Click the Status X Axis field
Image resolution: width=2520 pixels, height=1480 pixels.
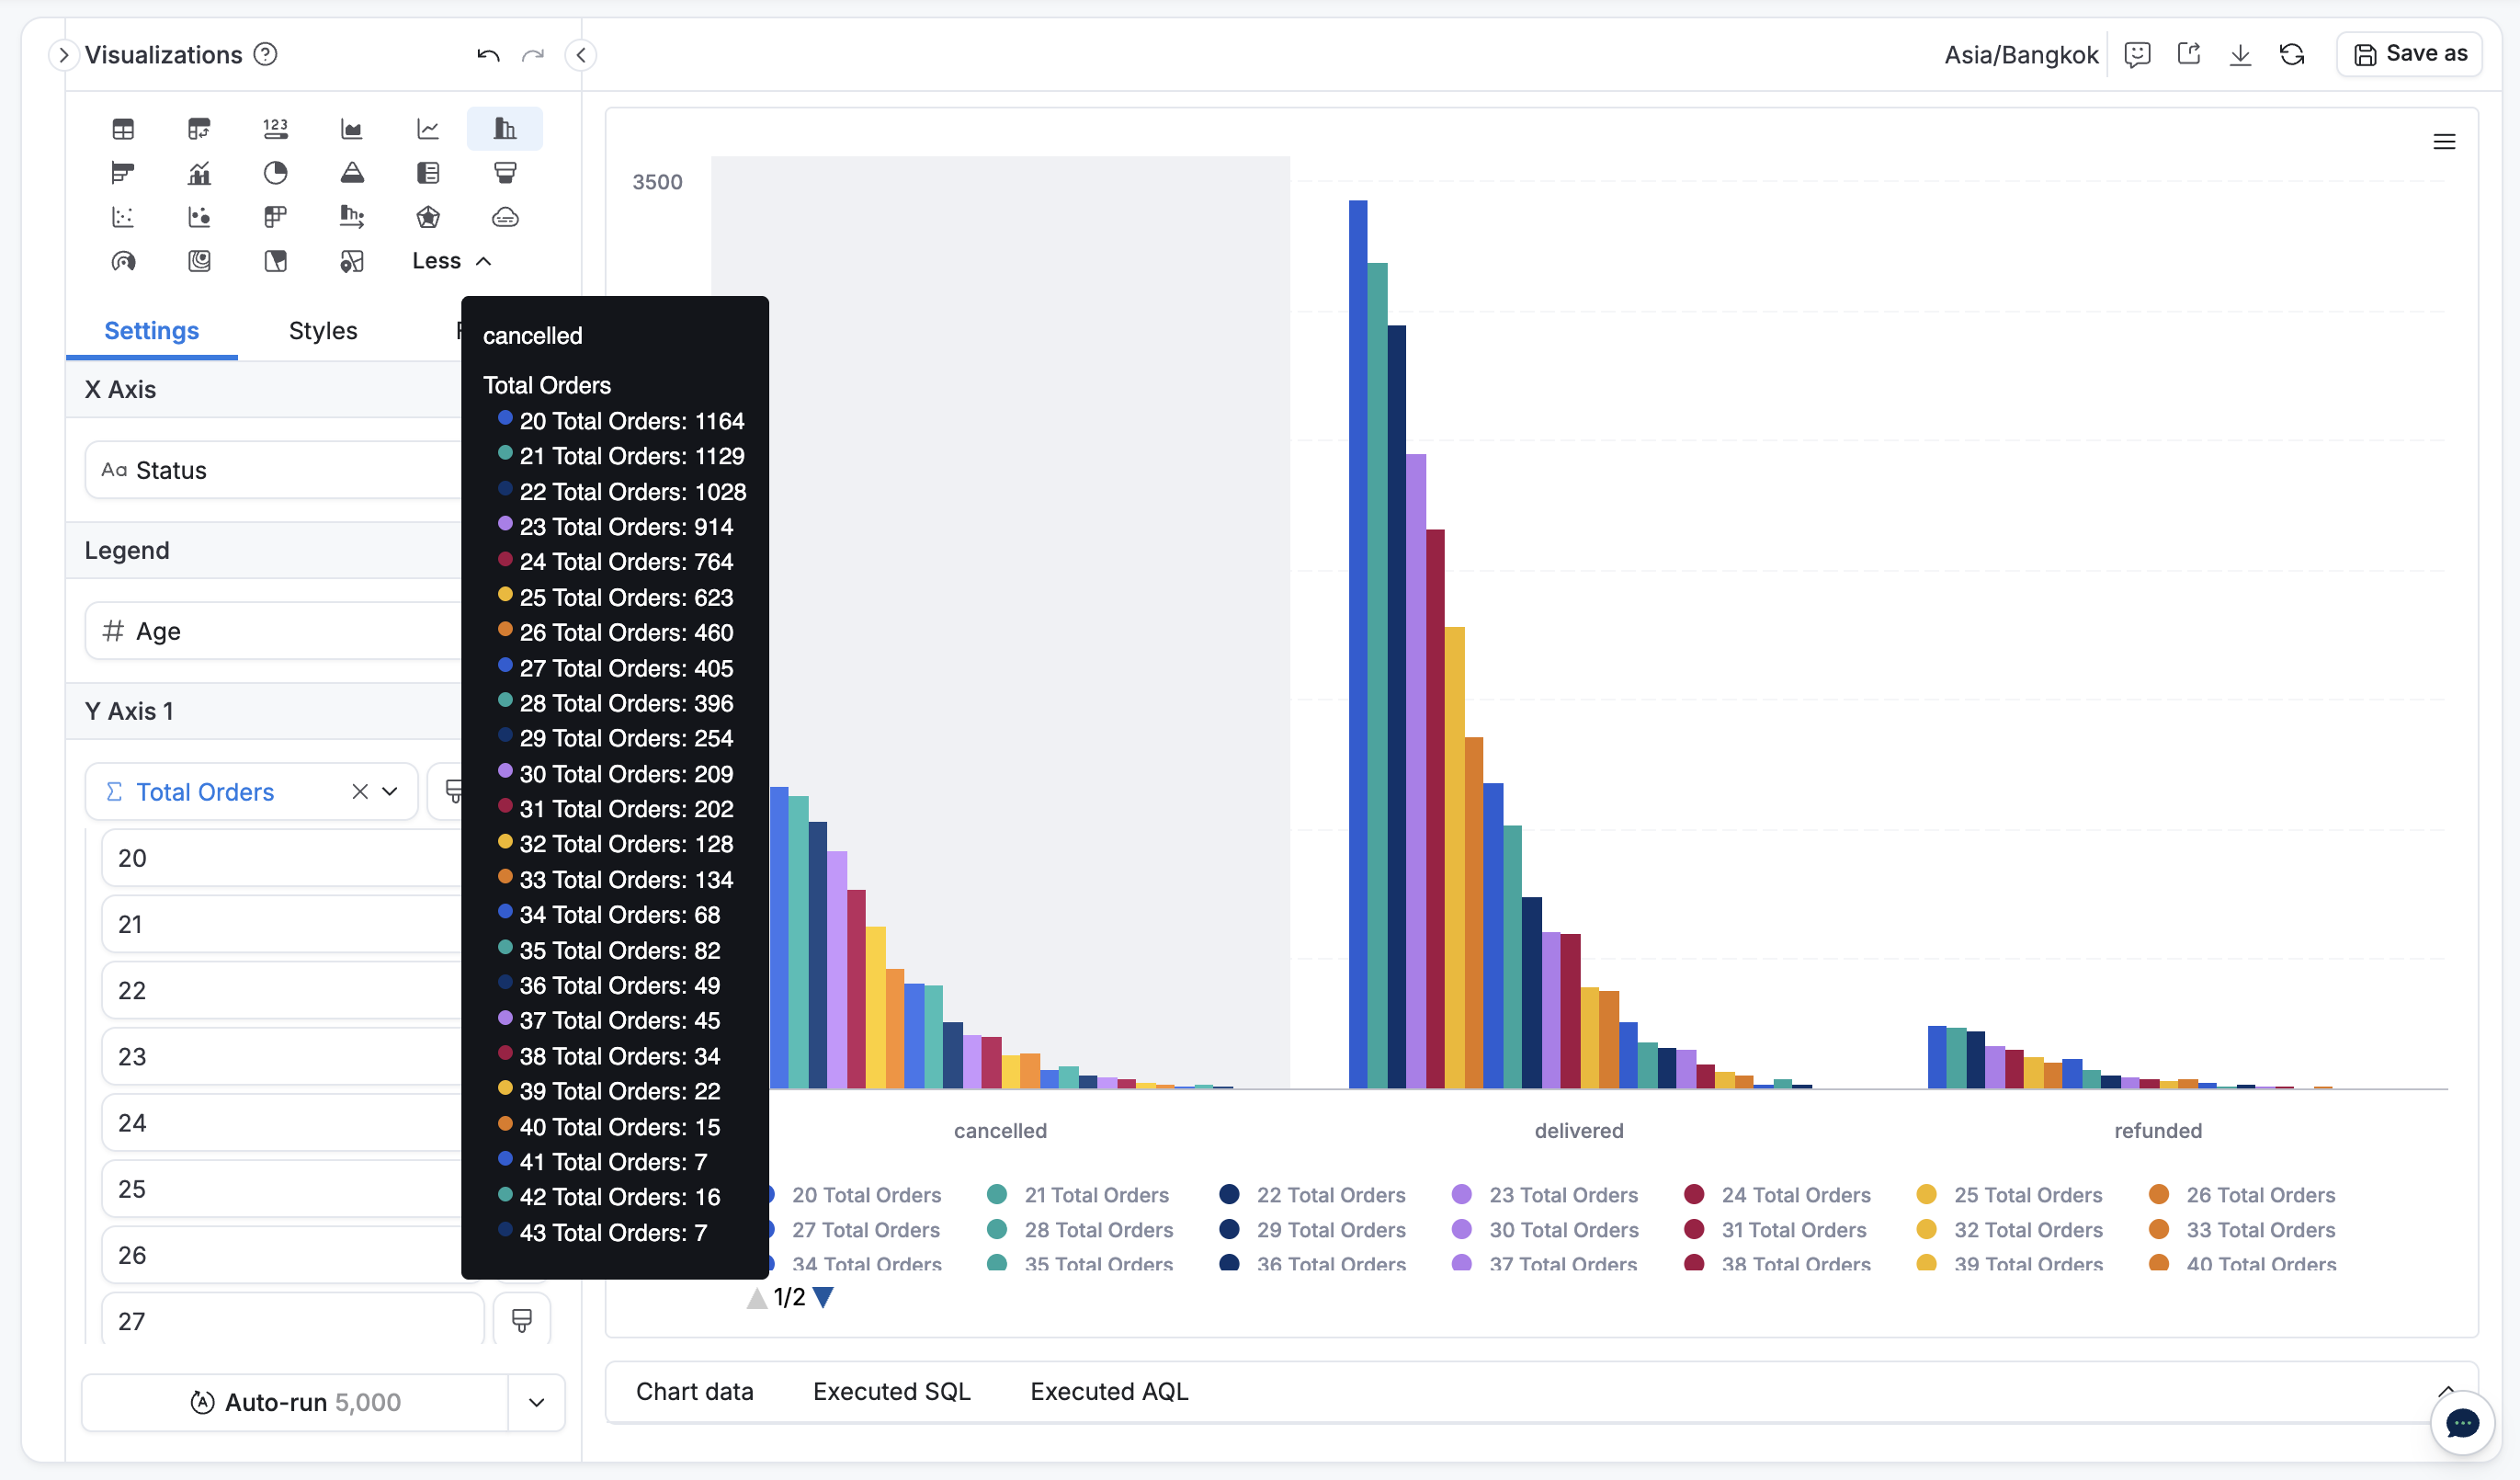tap(272, 470)
